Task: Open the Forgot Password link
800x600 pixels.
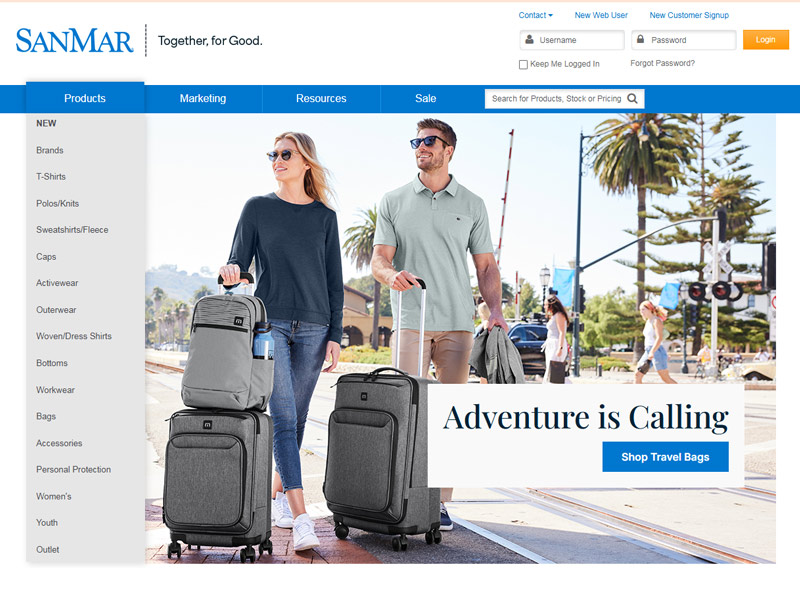Action: click(662, 63)
